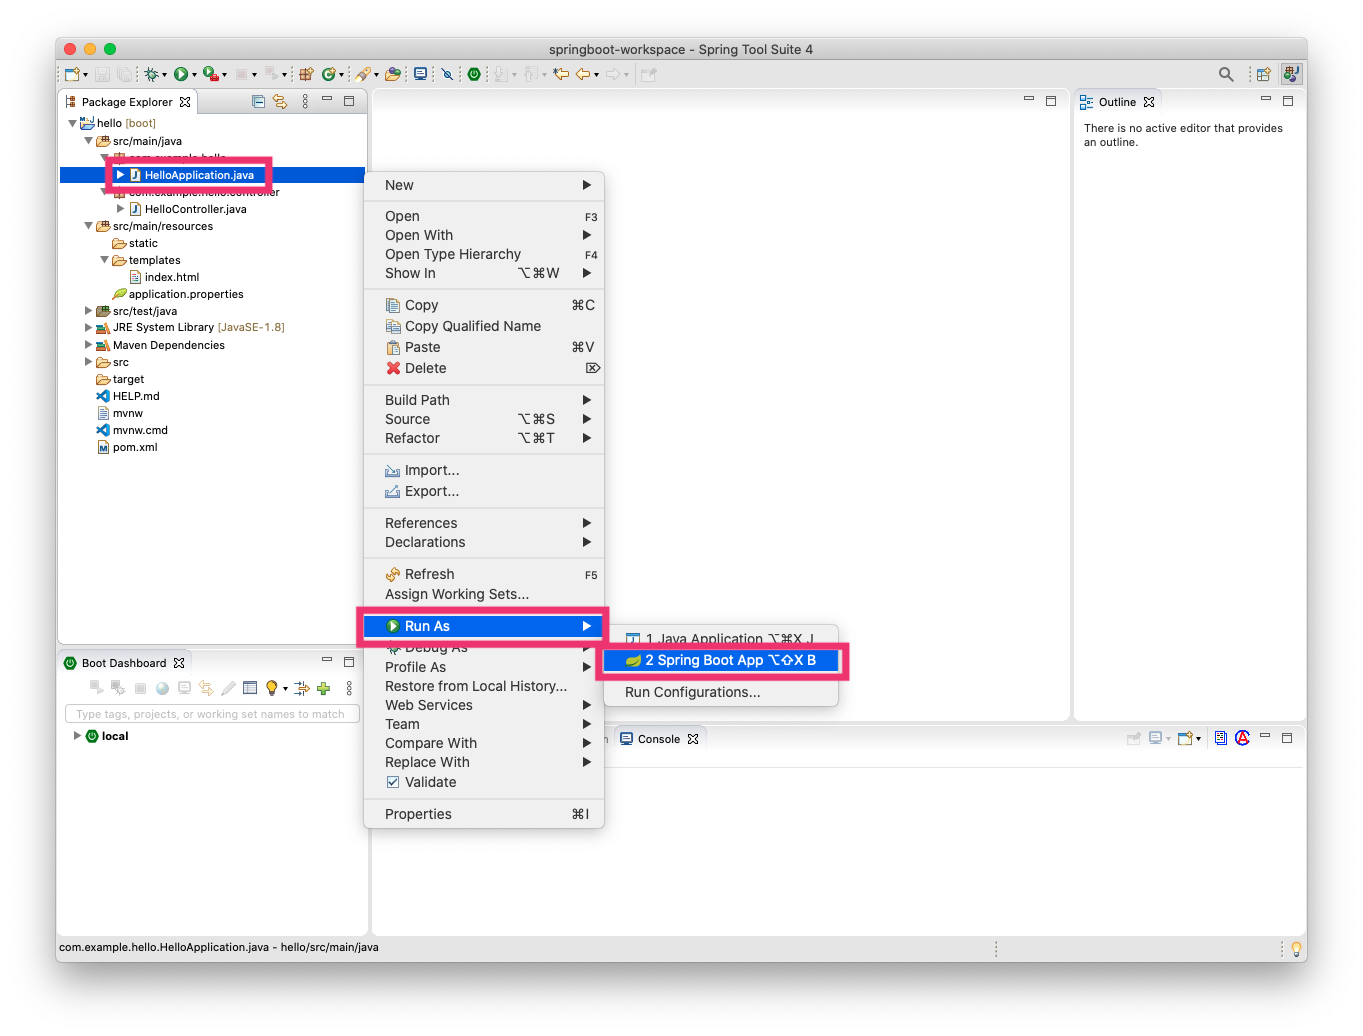This screenshot has width=1363, height=1036.
Task: Open the New wizard icon at toolbar left
Action: [x=71, y=74]
